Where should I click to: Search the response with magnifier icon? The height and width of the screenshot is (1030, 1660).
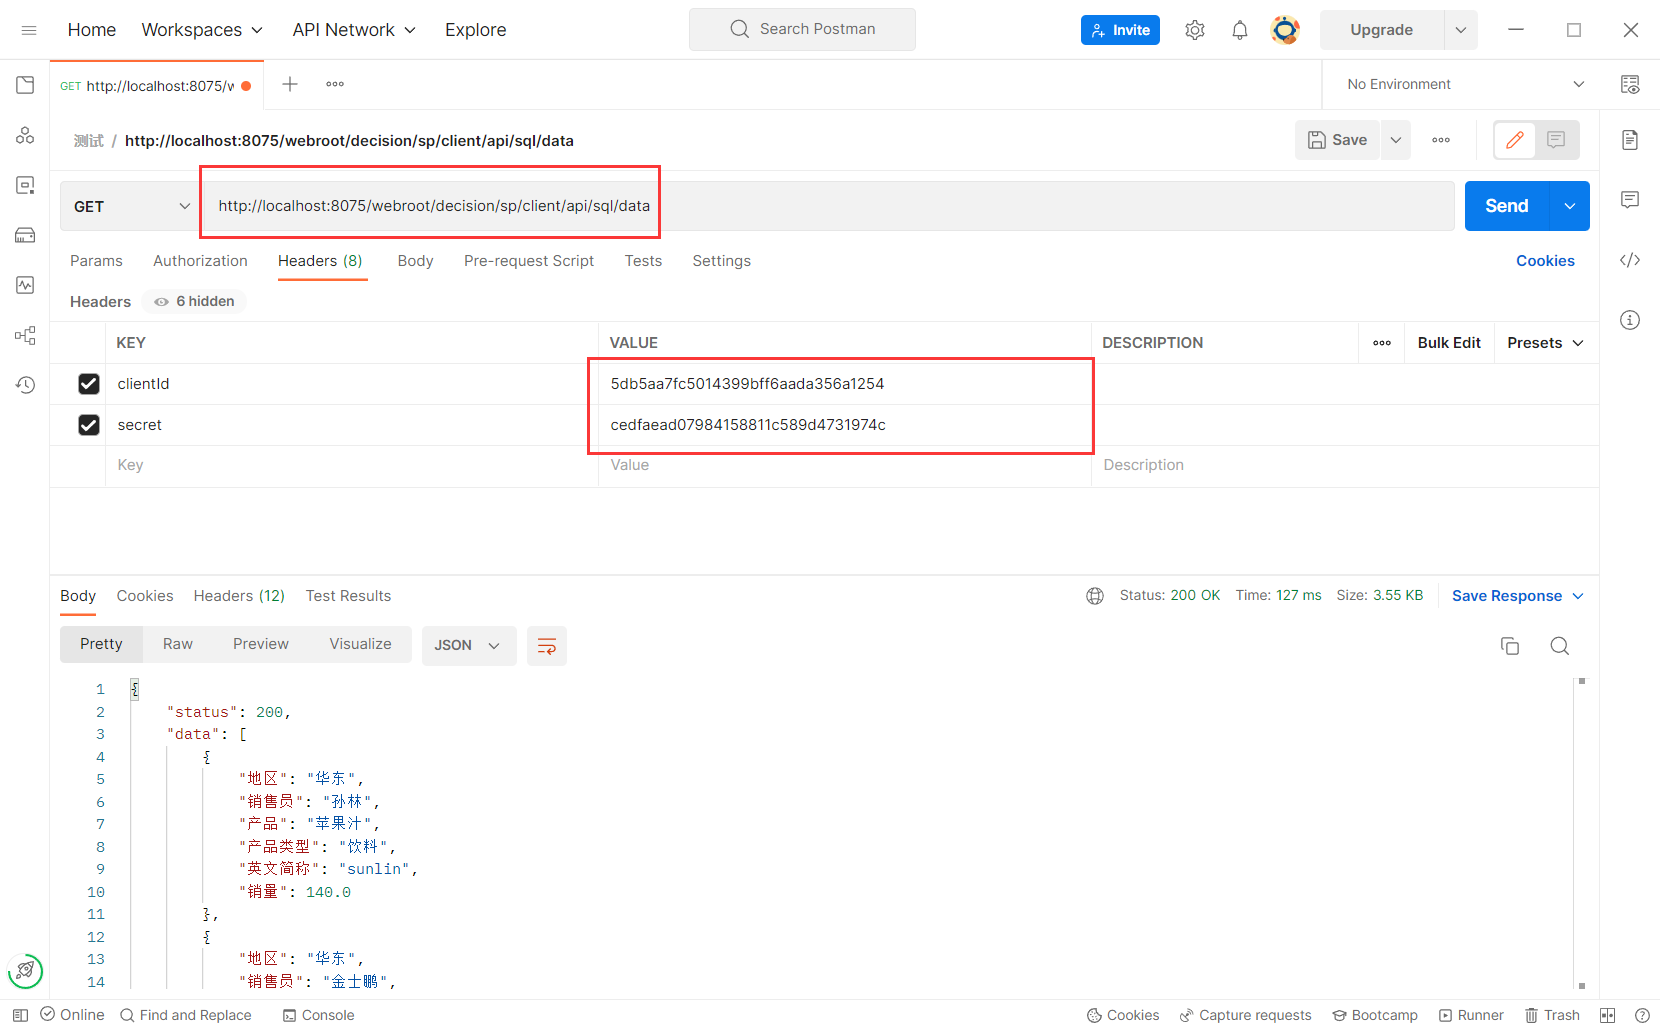(x=1559, y=646)
